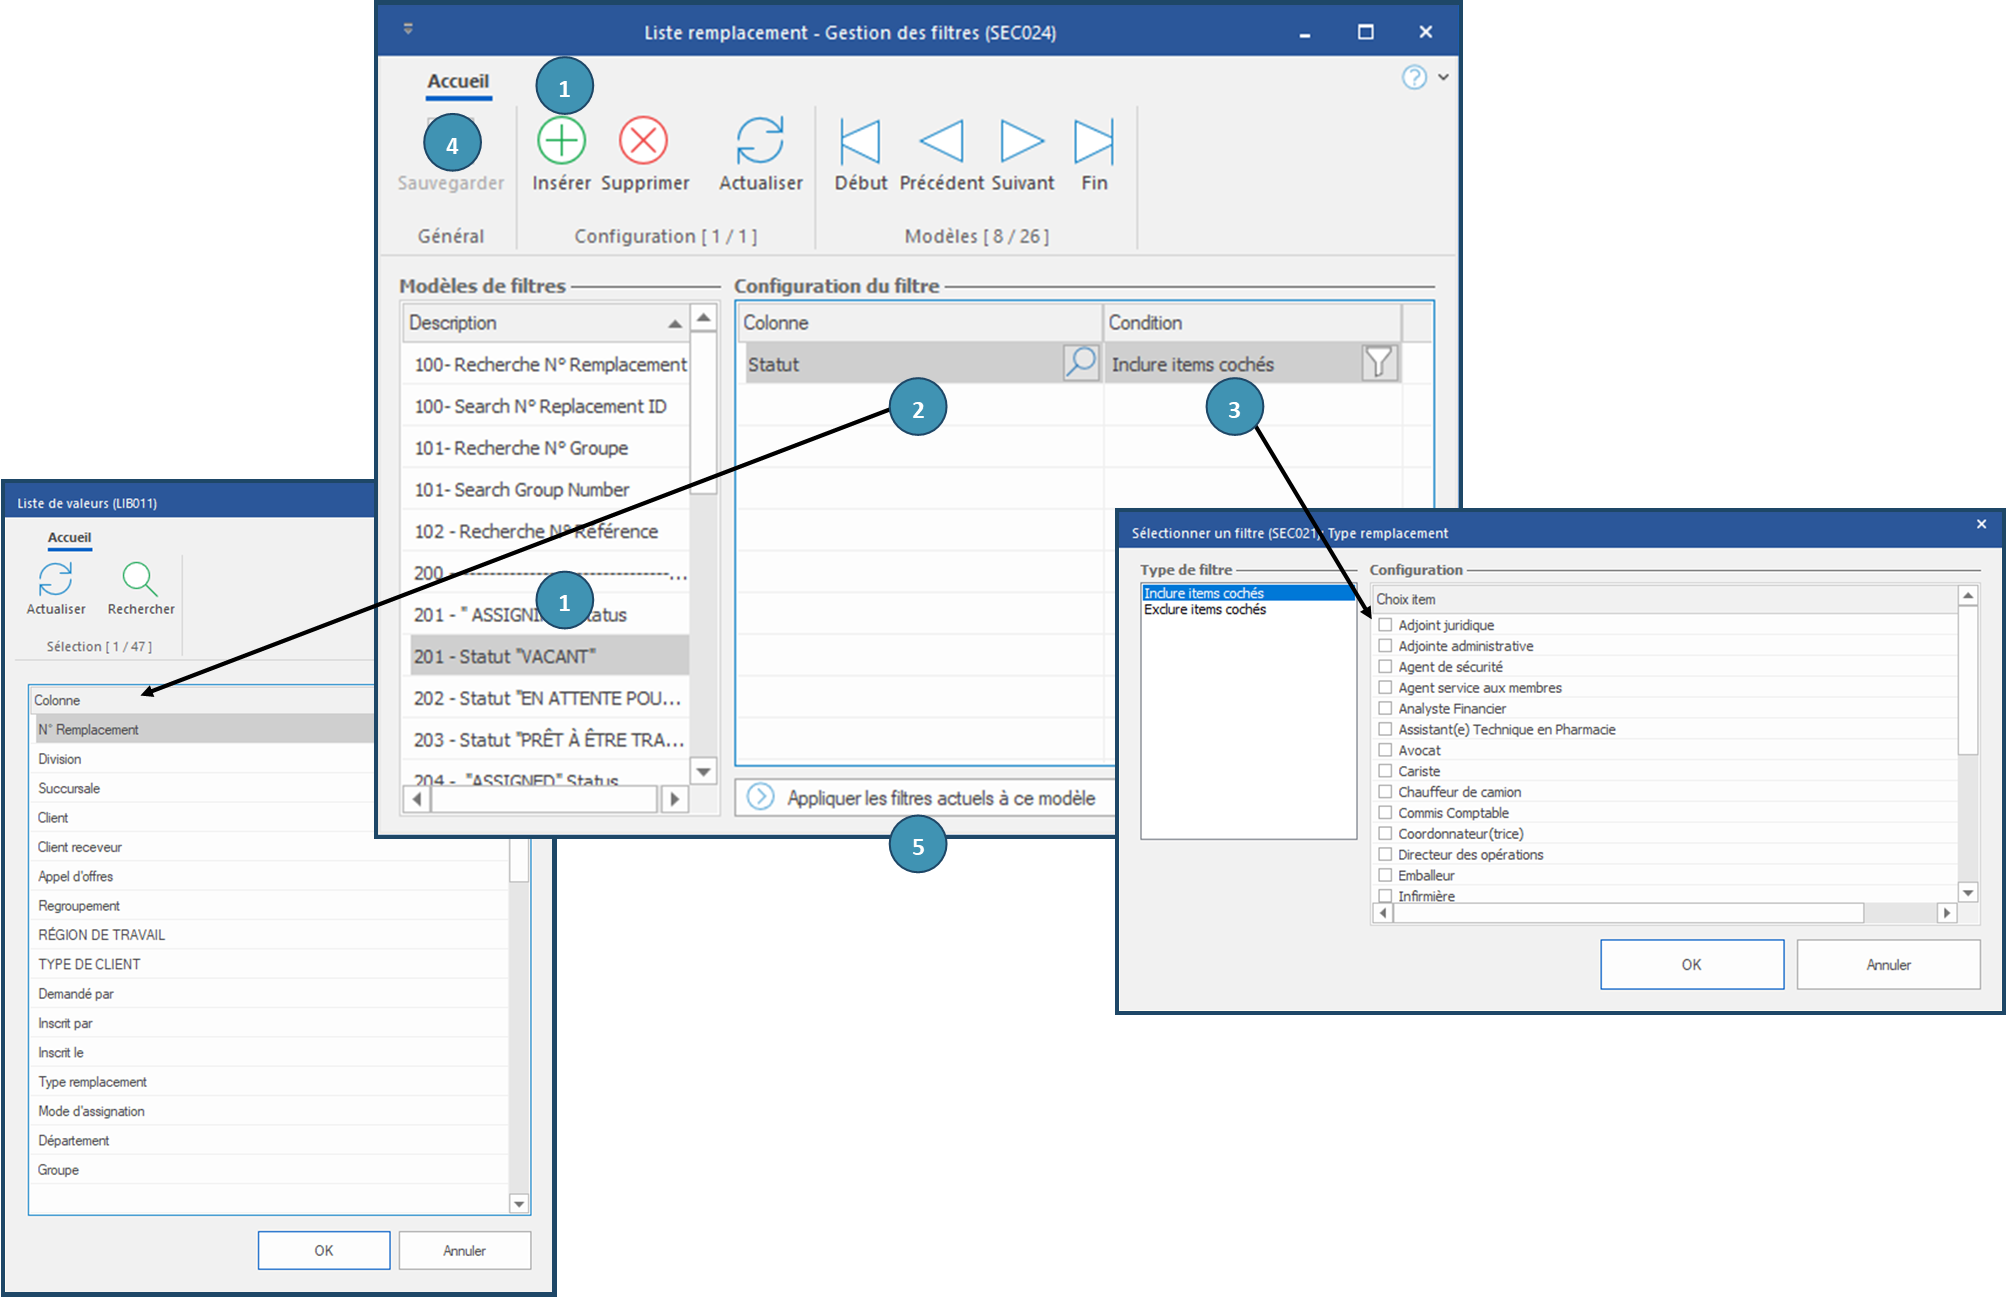
Task: Select Exclure items cochés filter type
Action: [x=1204, y=610]
